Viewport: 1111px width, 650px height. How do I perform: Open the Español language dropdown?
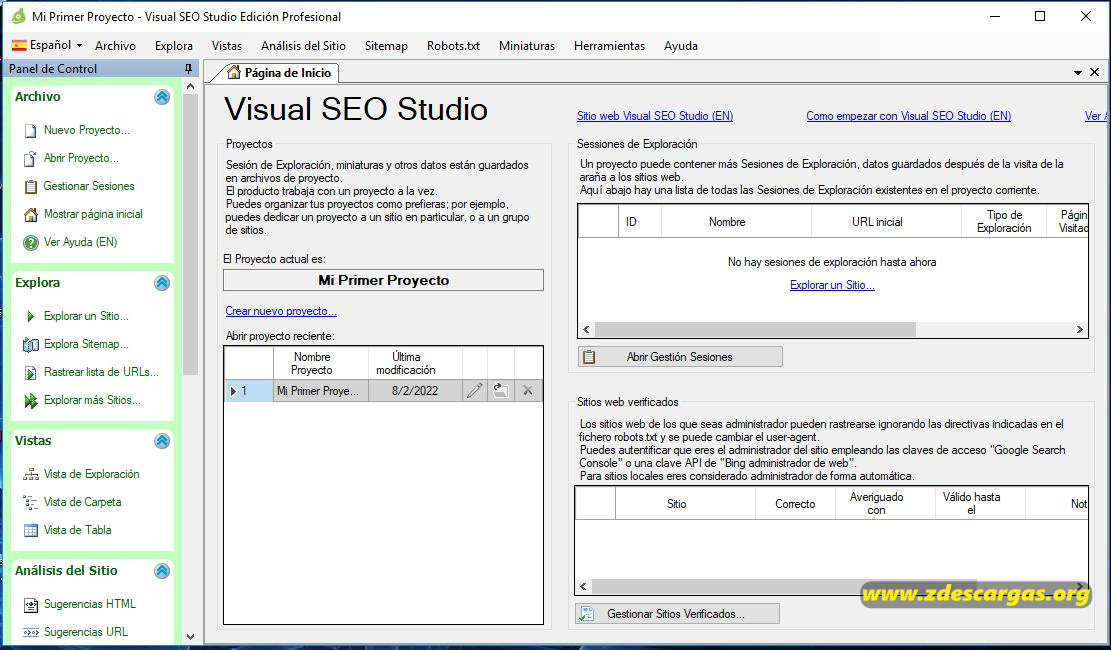pos(47,45)
